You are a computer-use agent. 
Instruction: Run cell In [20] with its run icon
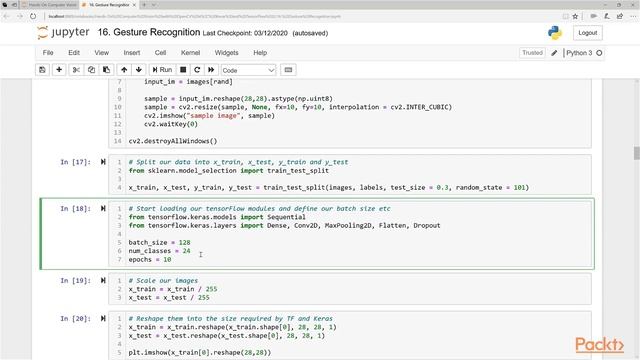(x=103, y=318)
